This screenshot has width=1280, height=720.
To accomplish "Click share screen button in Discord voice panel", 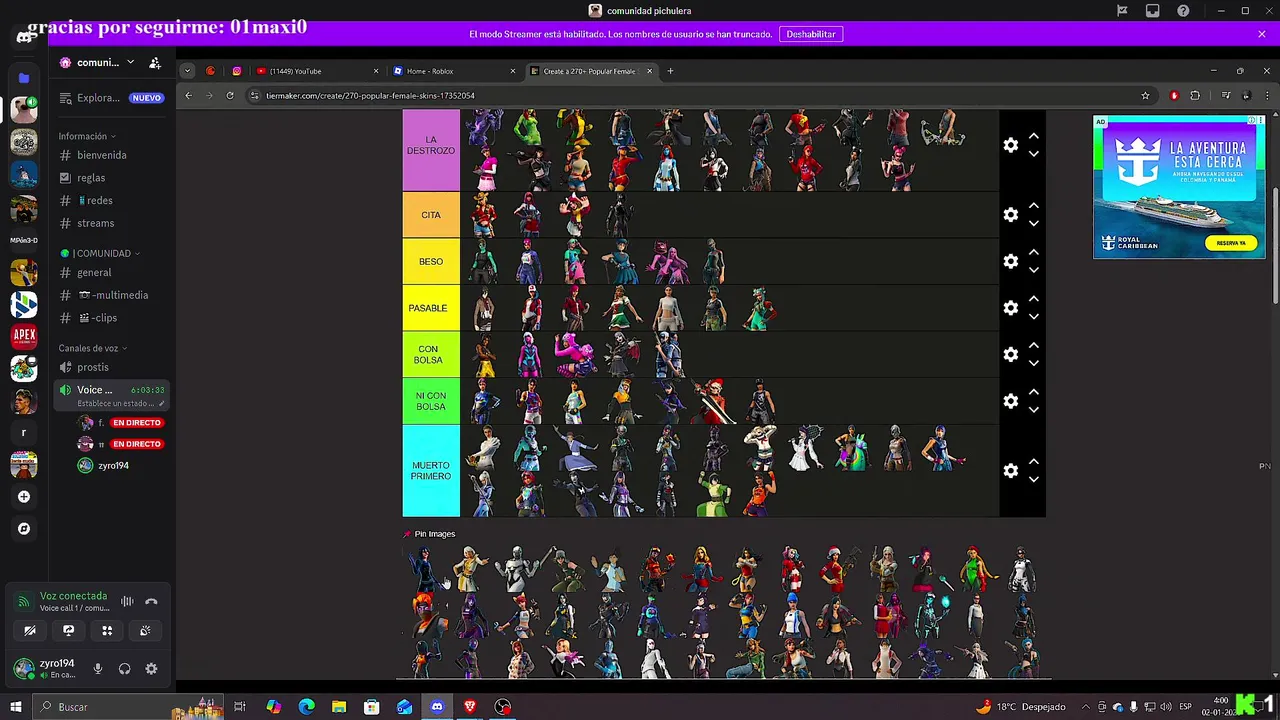I will [68, 630].
